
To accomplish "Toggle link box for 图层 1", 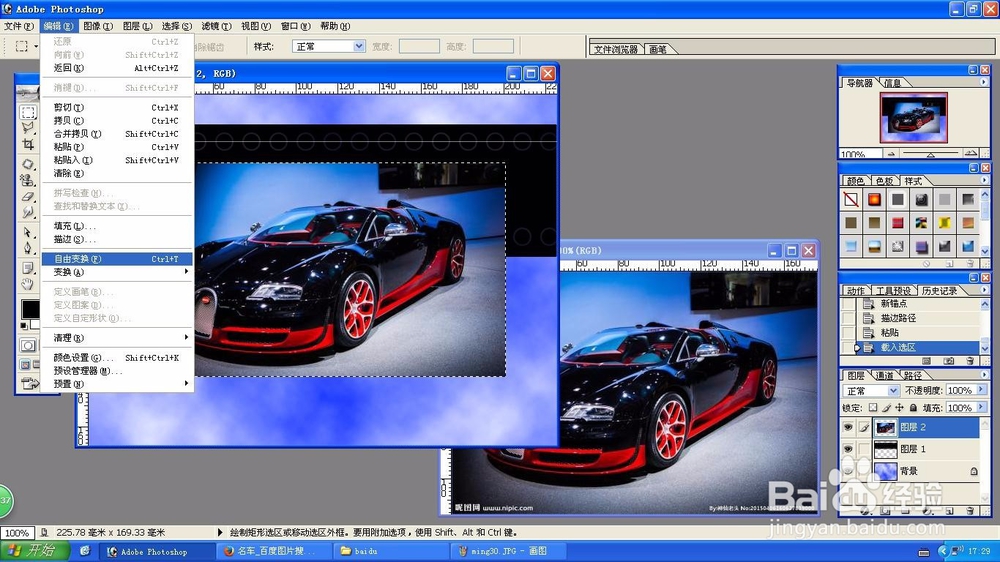I will (x=864, y=449).
